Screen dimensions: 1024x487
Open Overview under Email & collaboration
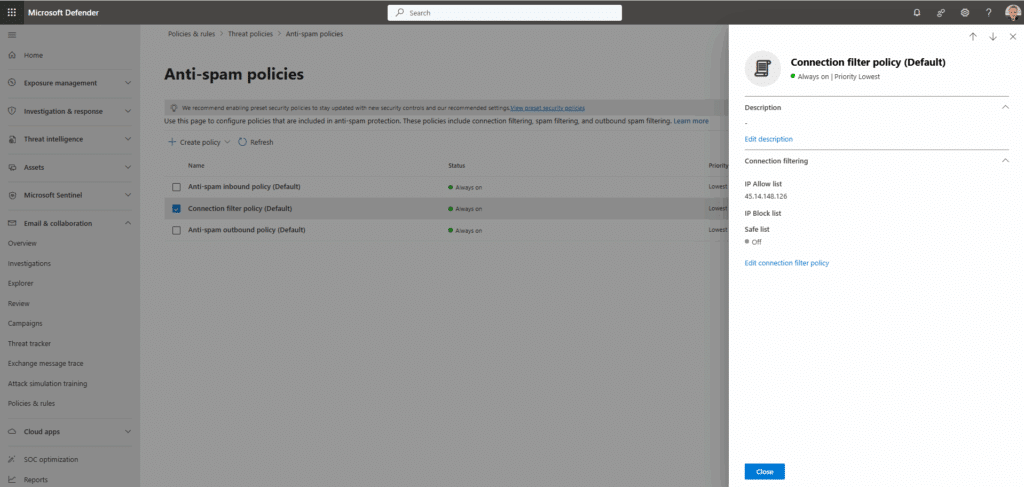[x=22, y=244]
